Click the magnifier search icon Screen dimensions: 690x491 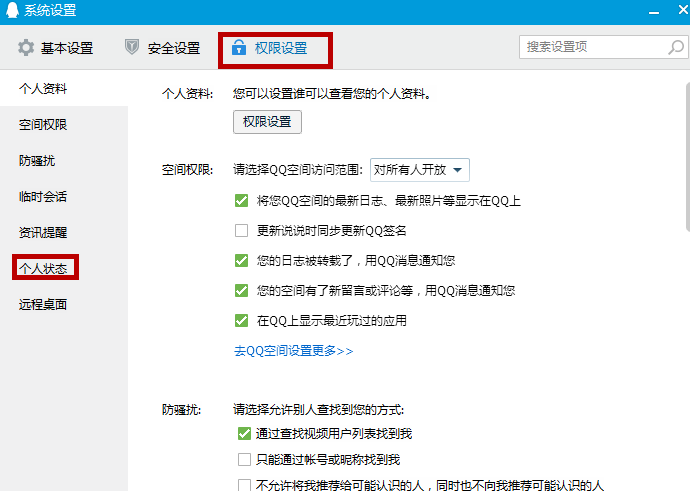click(x=676, y=47)
